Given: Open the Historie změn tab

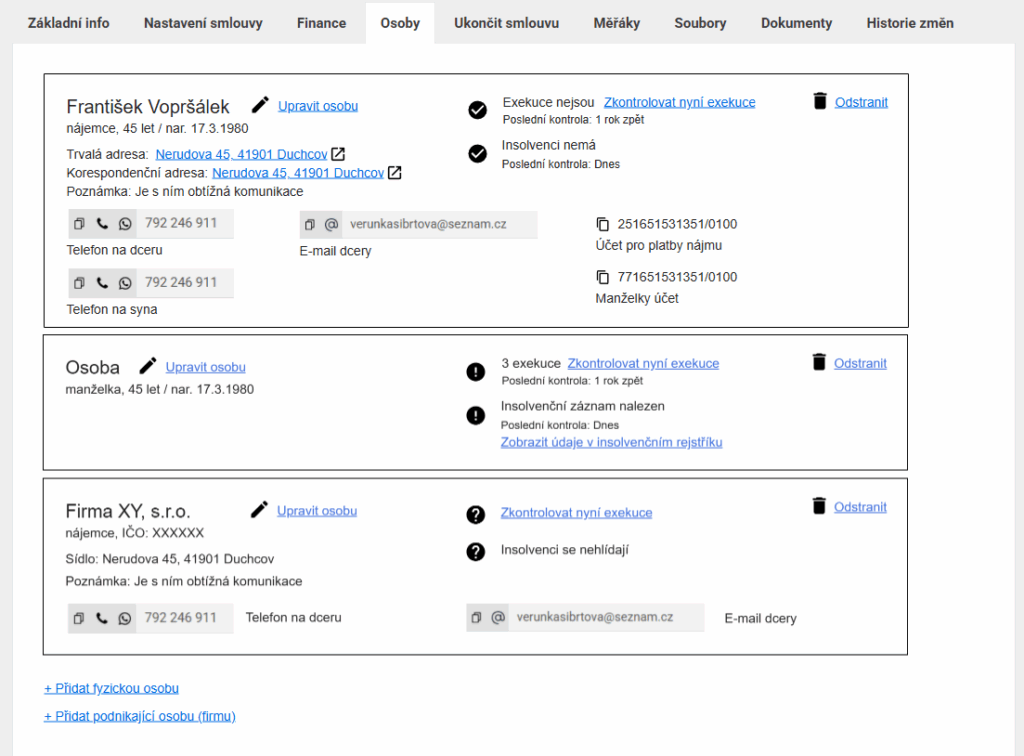Looking at the screenshot, I should 909,23.
